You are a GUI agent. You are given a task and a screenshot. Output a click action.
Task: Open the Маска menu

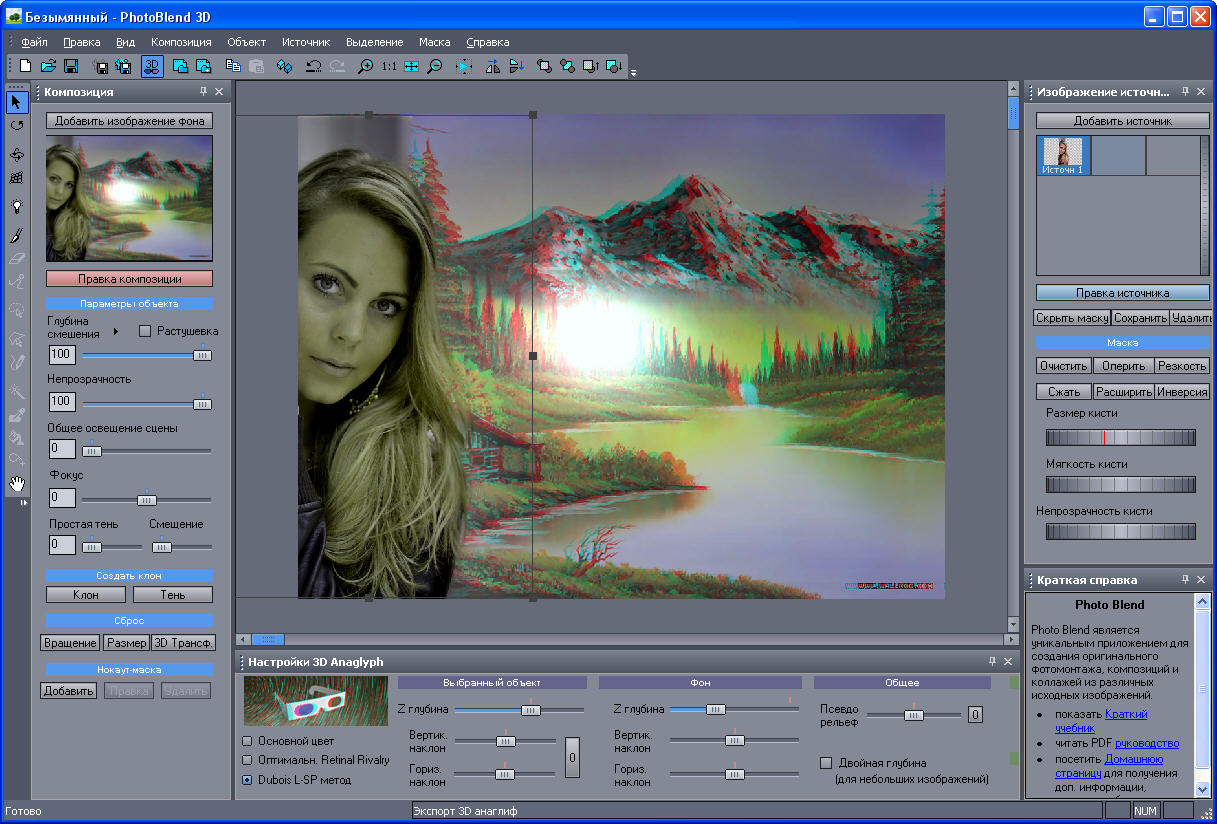pyautogui.click(x=434, y=42)
